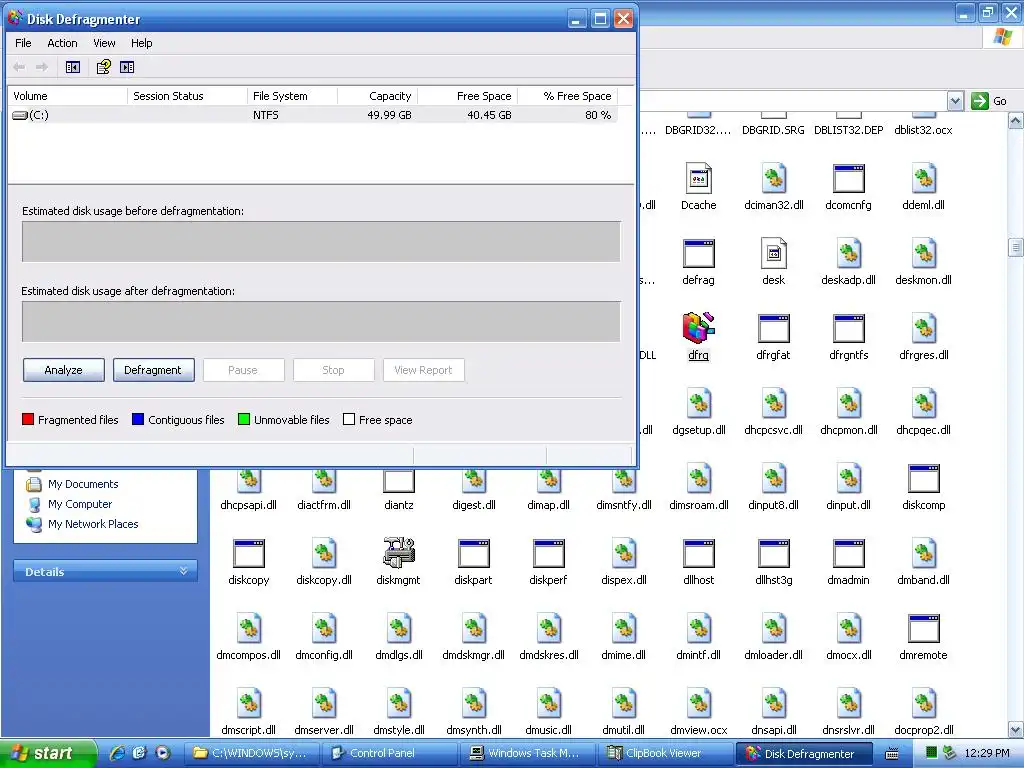Select the diskcopy application icon

[x=249, y=554]
